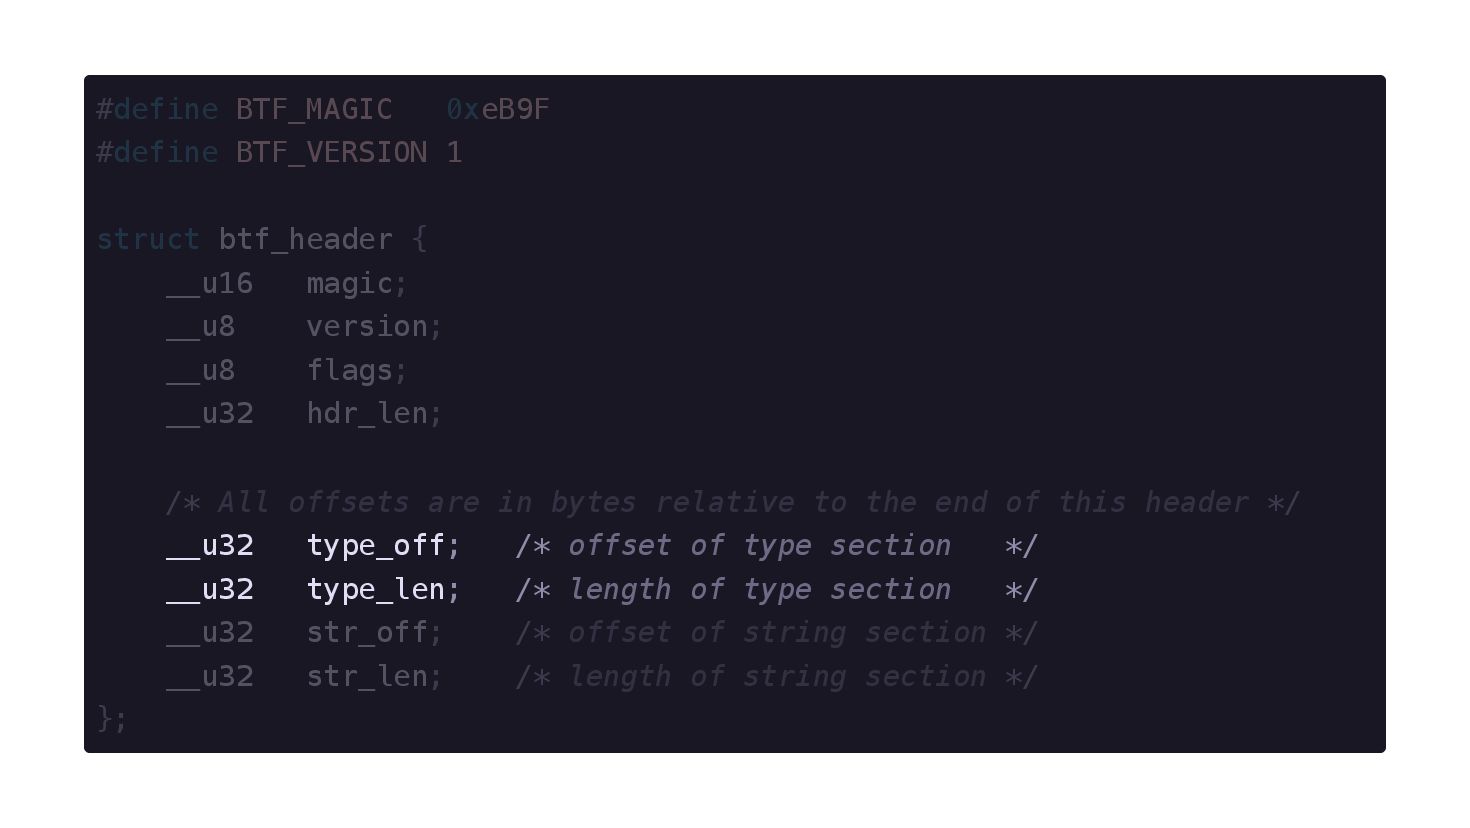The height and width of the screenshot is (828, 1470).
Task: Click the highlighted type_len field
Action: [x=375, y=590]
